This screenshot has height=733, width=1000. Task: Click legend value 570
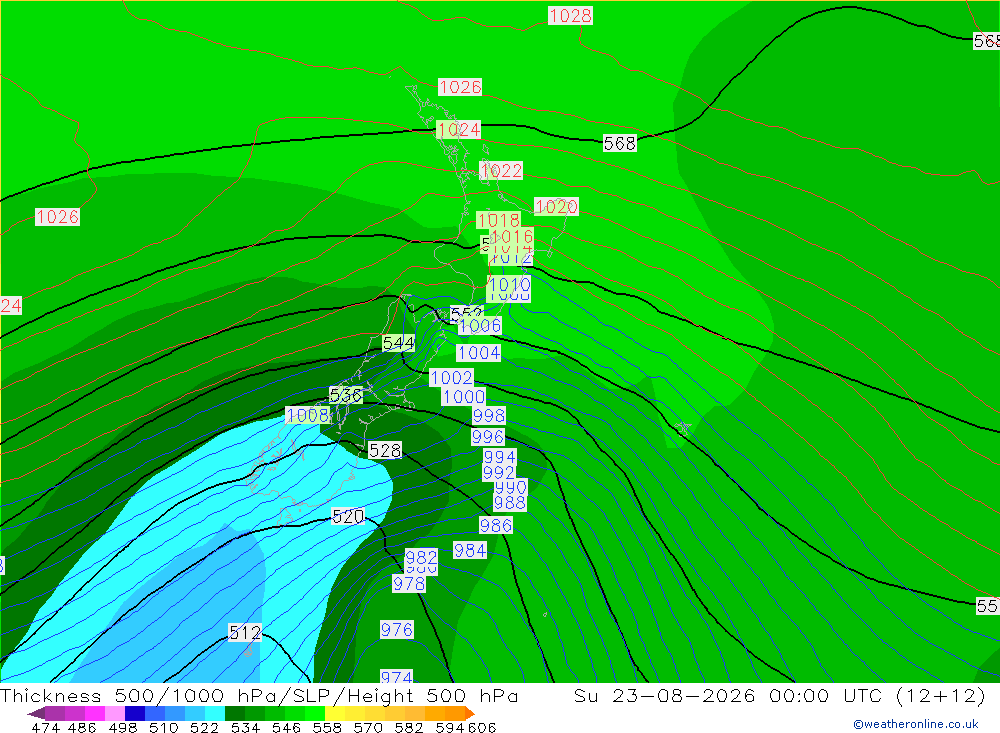(x=368, y=727)
